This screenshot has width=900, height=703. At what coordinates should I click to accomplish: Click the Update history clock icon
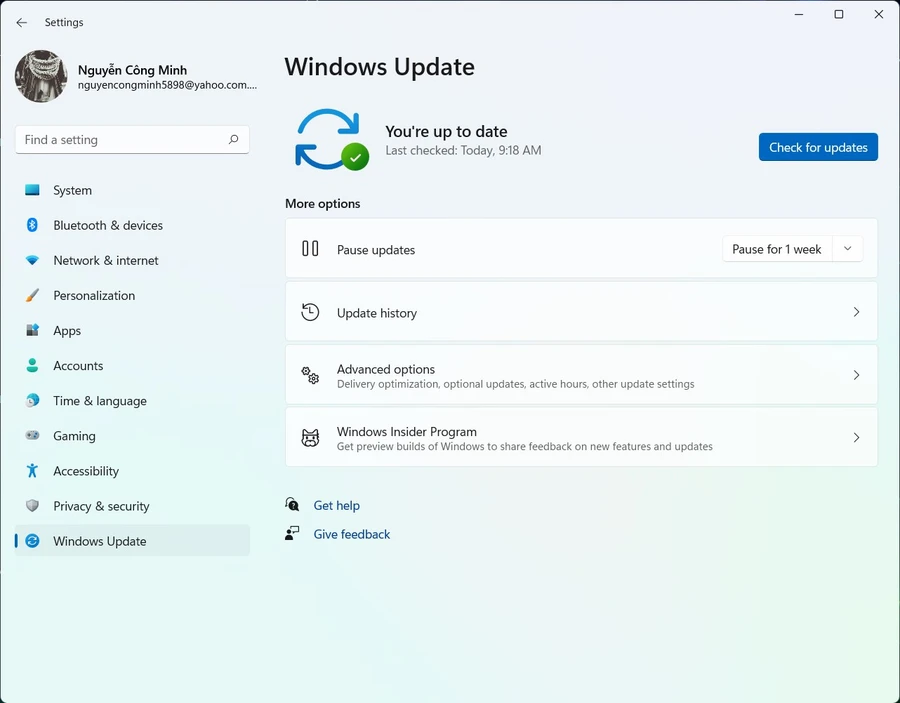tap(310, 312)
